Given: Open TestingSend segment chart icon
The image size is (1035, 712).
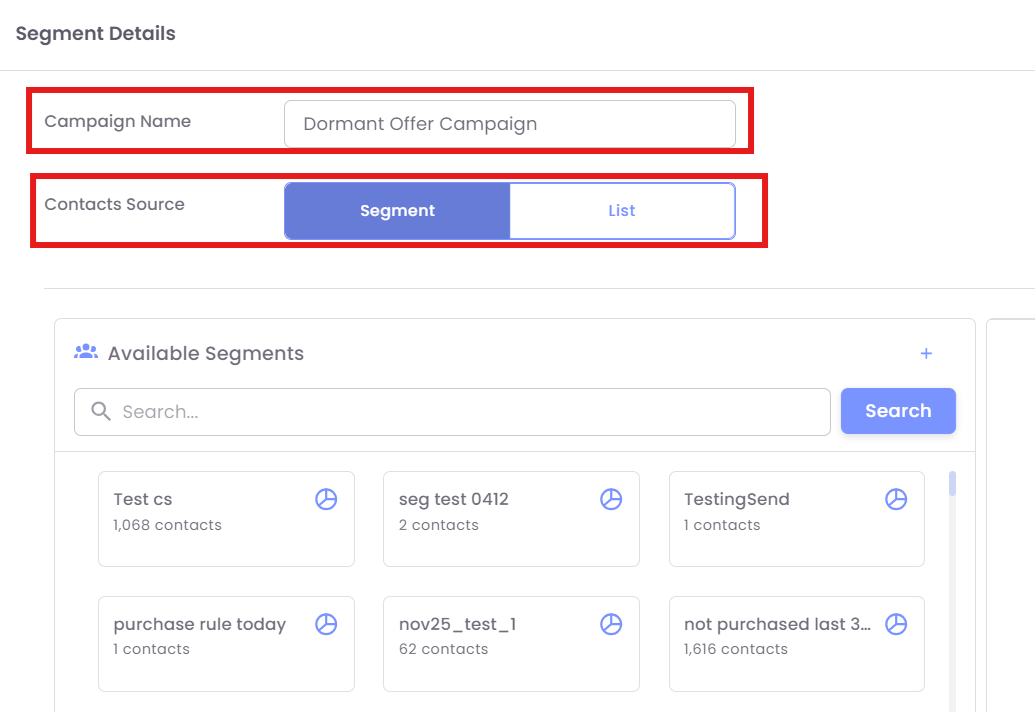Looking at the screenshot, I should coord(896,499).
